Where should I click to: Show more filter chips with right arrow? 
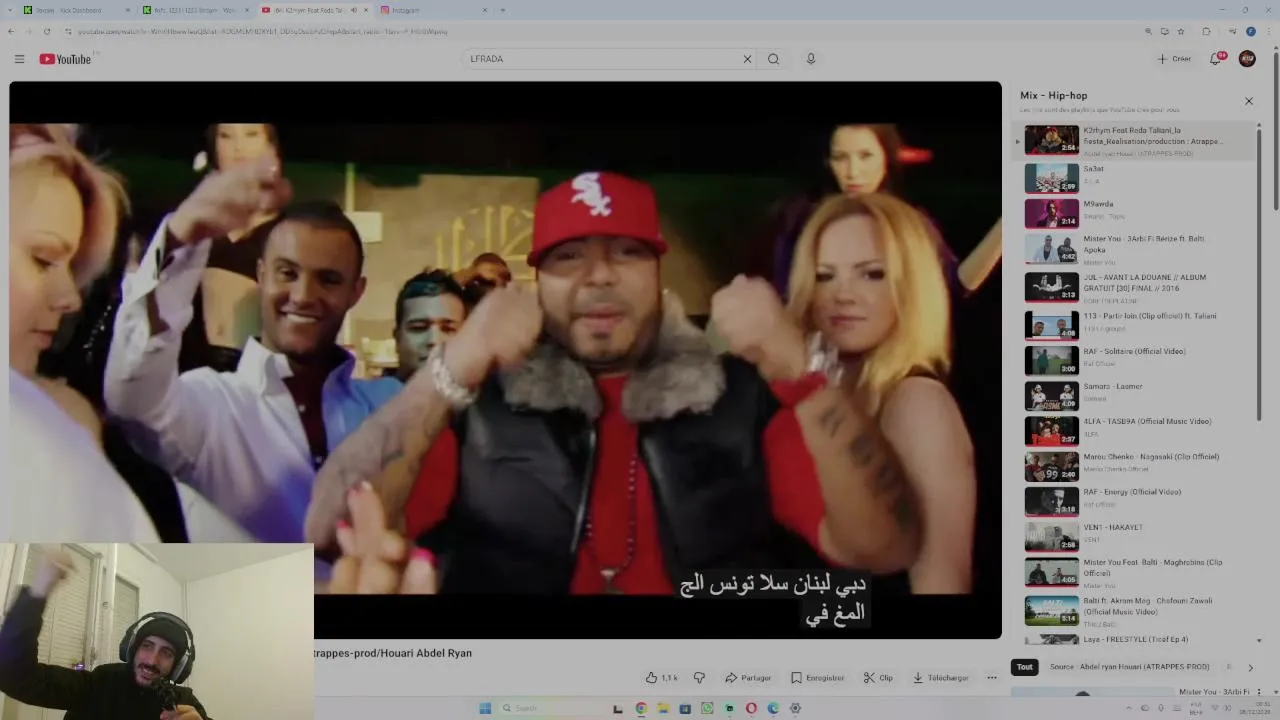coord(1249,667)
